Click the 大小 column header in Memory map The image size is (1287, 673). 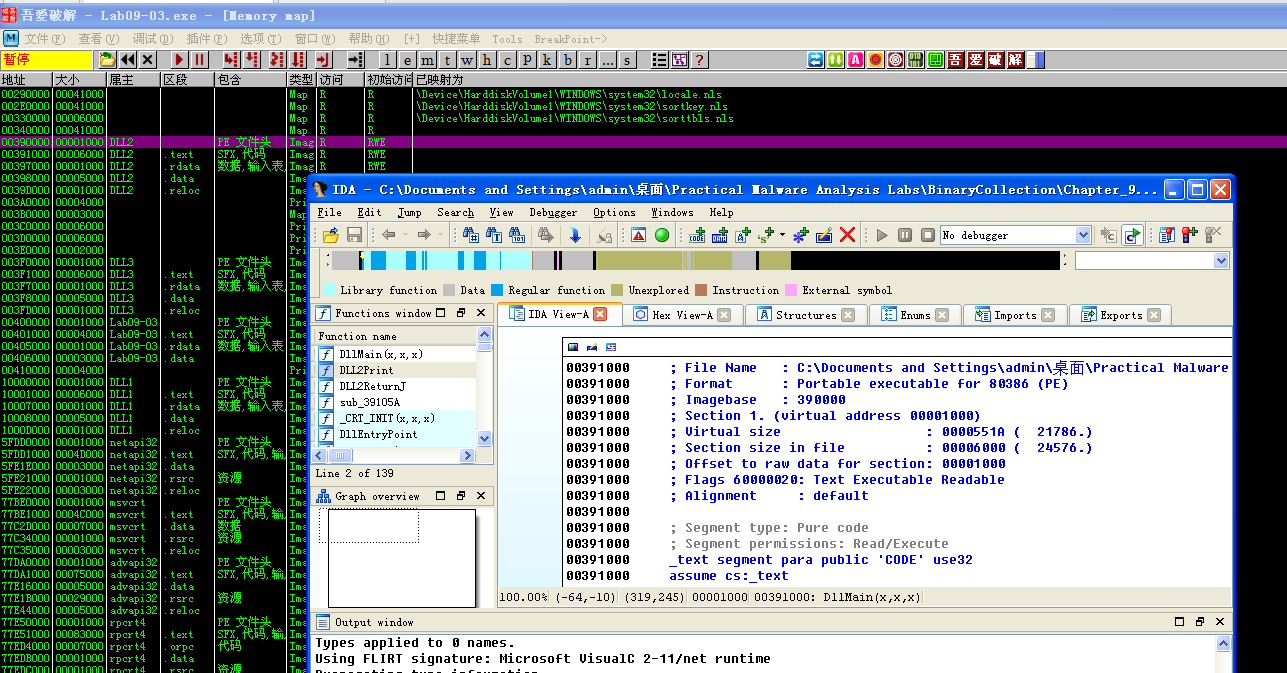pos(80,79)
